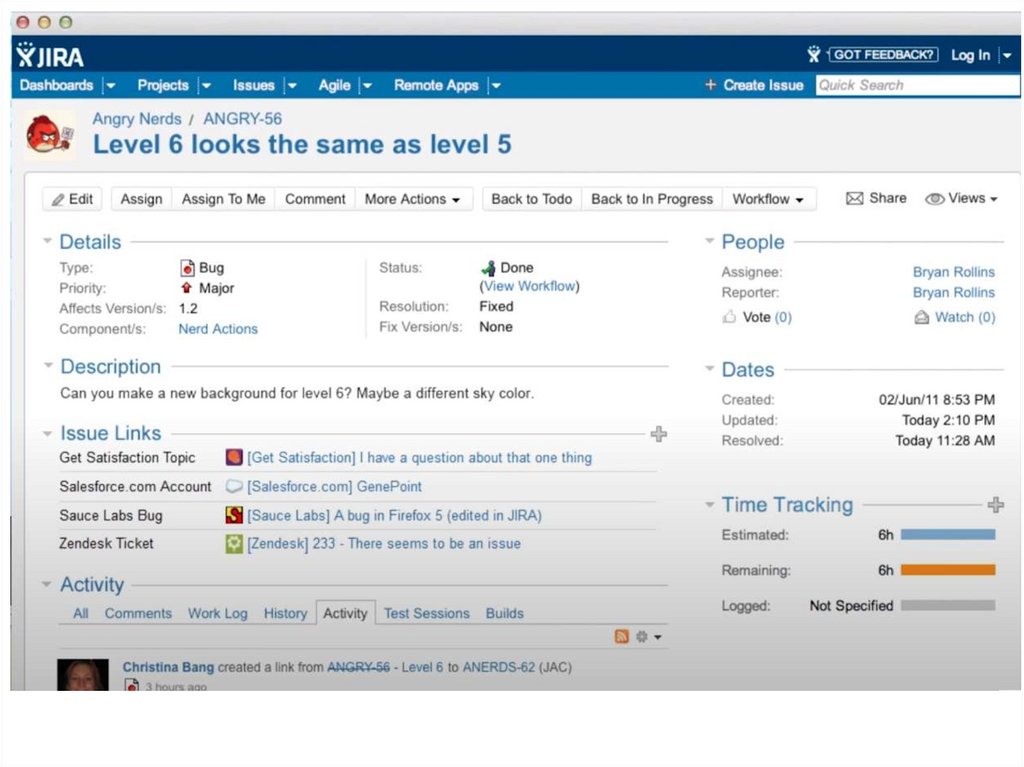This screenshot has height=767, width=1024.
Task: Open the Dashboards dropdown arrow
Action: click(111, 86)
